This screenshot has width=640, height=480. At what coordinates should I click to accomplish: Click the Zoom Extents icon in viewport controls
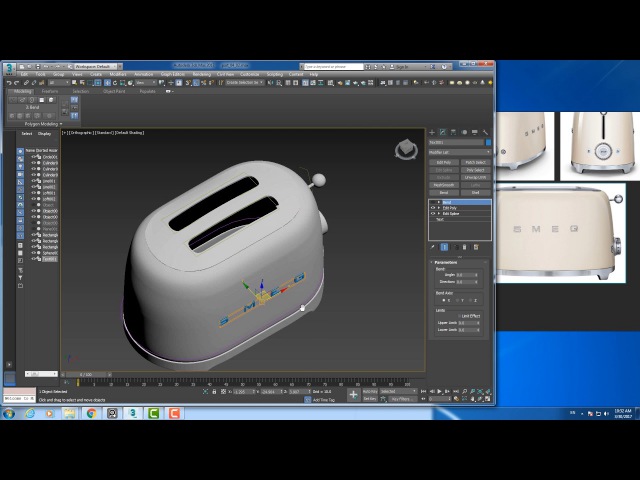(480, 391)
